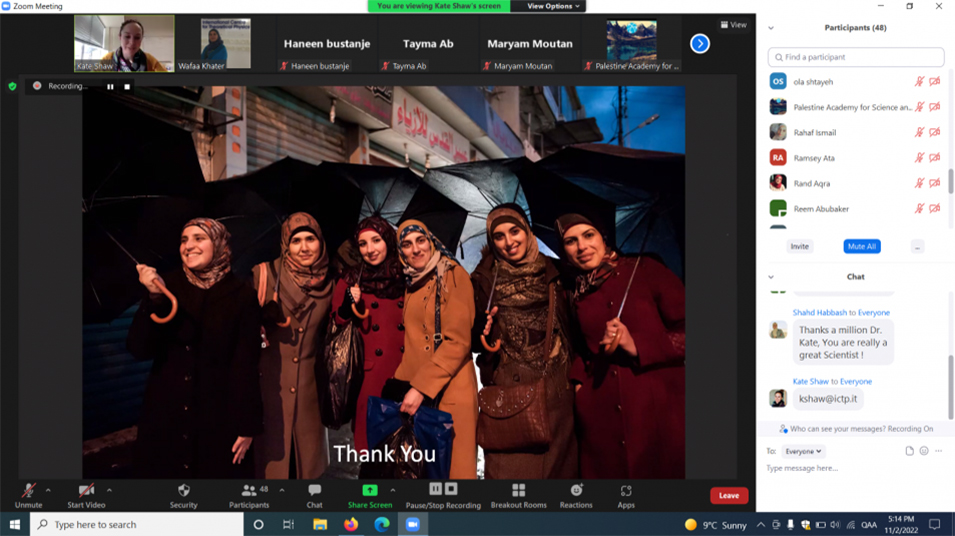Open Breakout Rooms from the toolbar

(x=518, y=491)
